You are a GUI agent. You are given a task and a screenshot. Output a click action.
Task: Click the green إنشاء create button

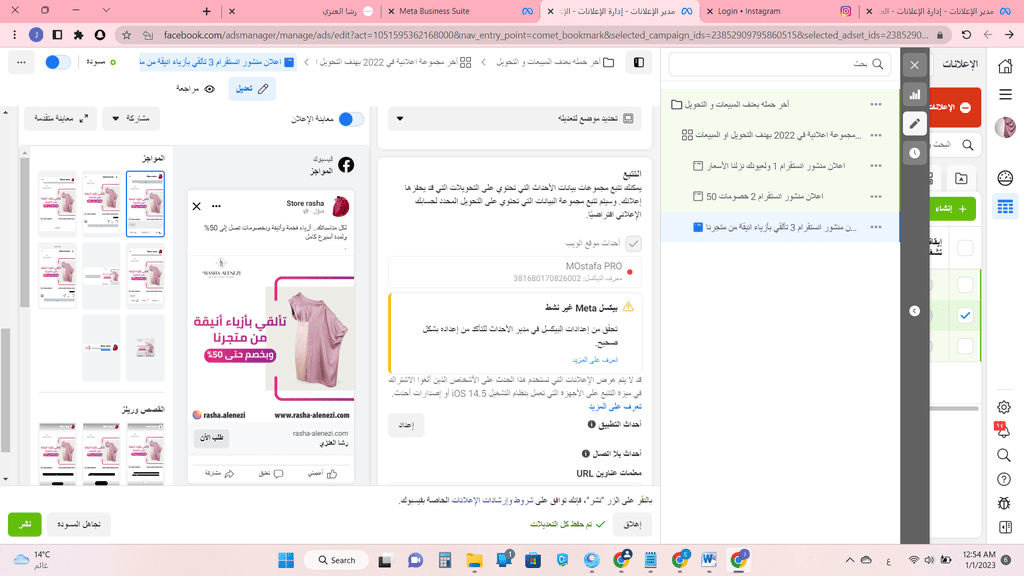tap(952, 208)
